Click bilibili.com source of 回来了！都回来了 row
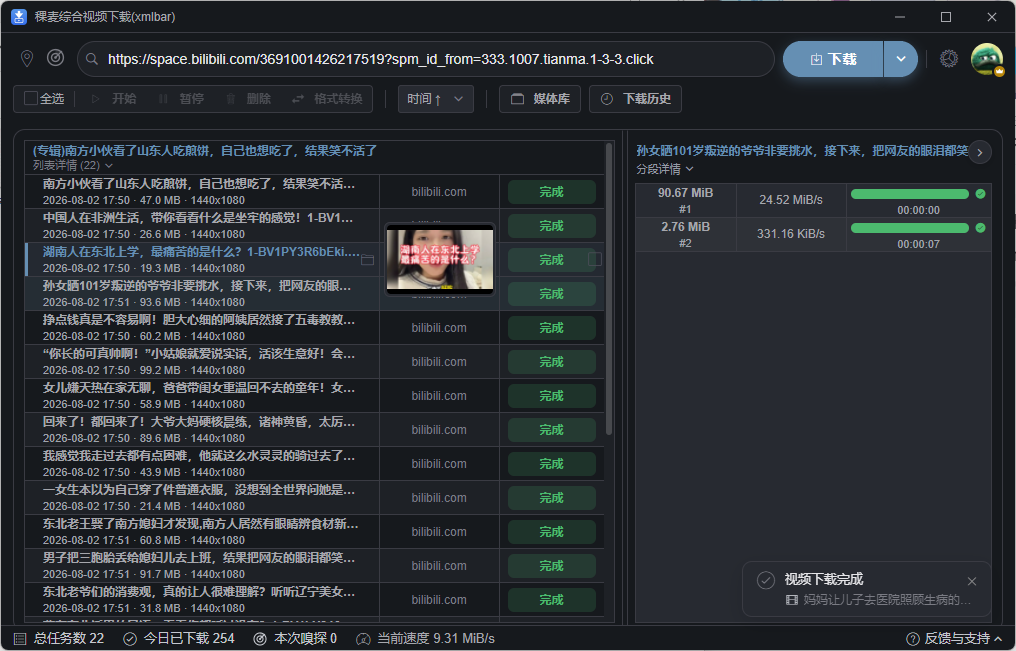Viewport: 1016px width, 651px height. (x=439, y=430)
